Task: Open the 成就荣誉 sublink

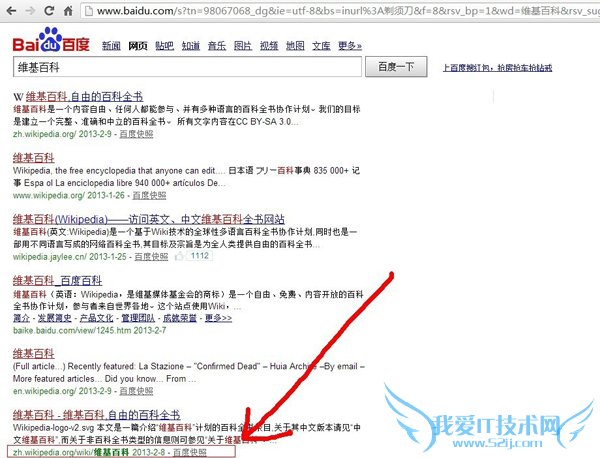Action: point(180,318)
